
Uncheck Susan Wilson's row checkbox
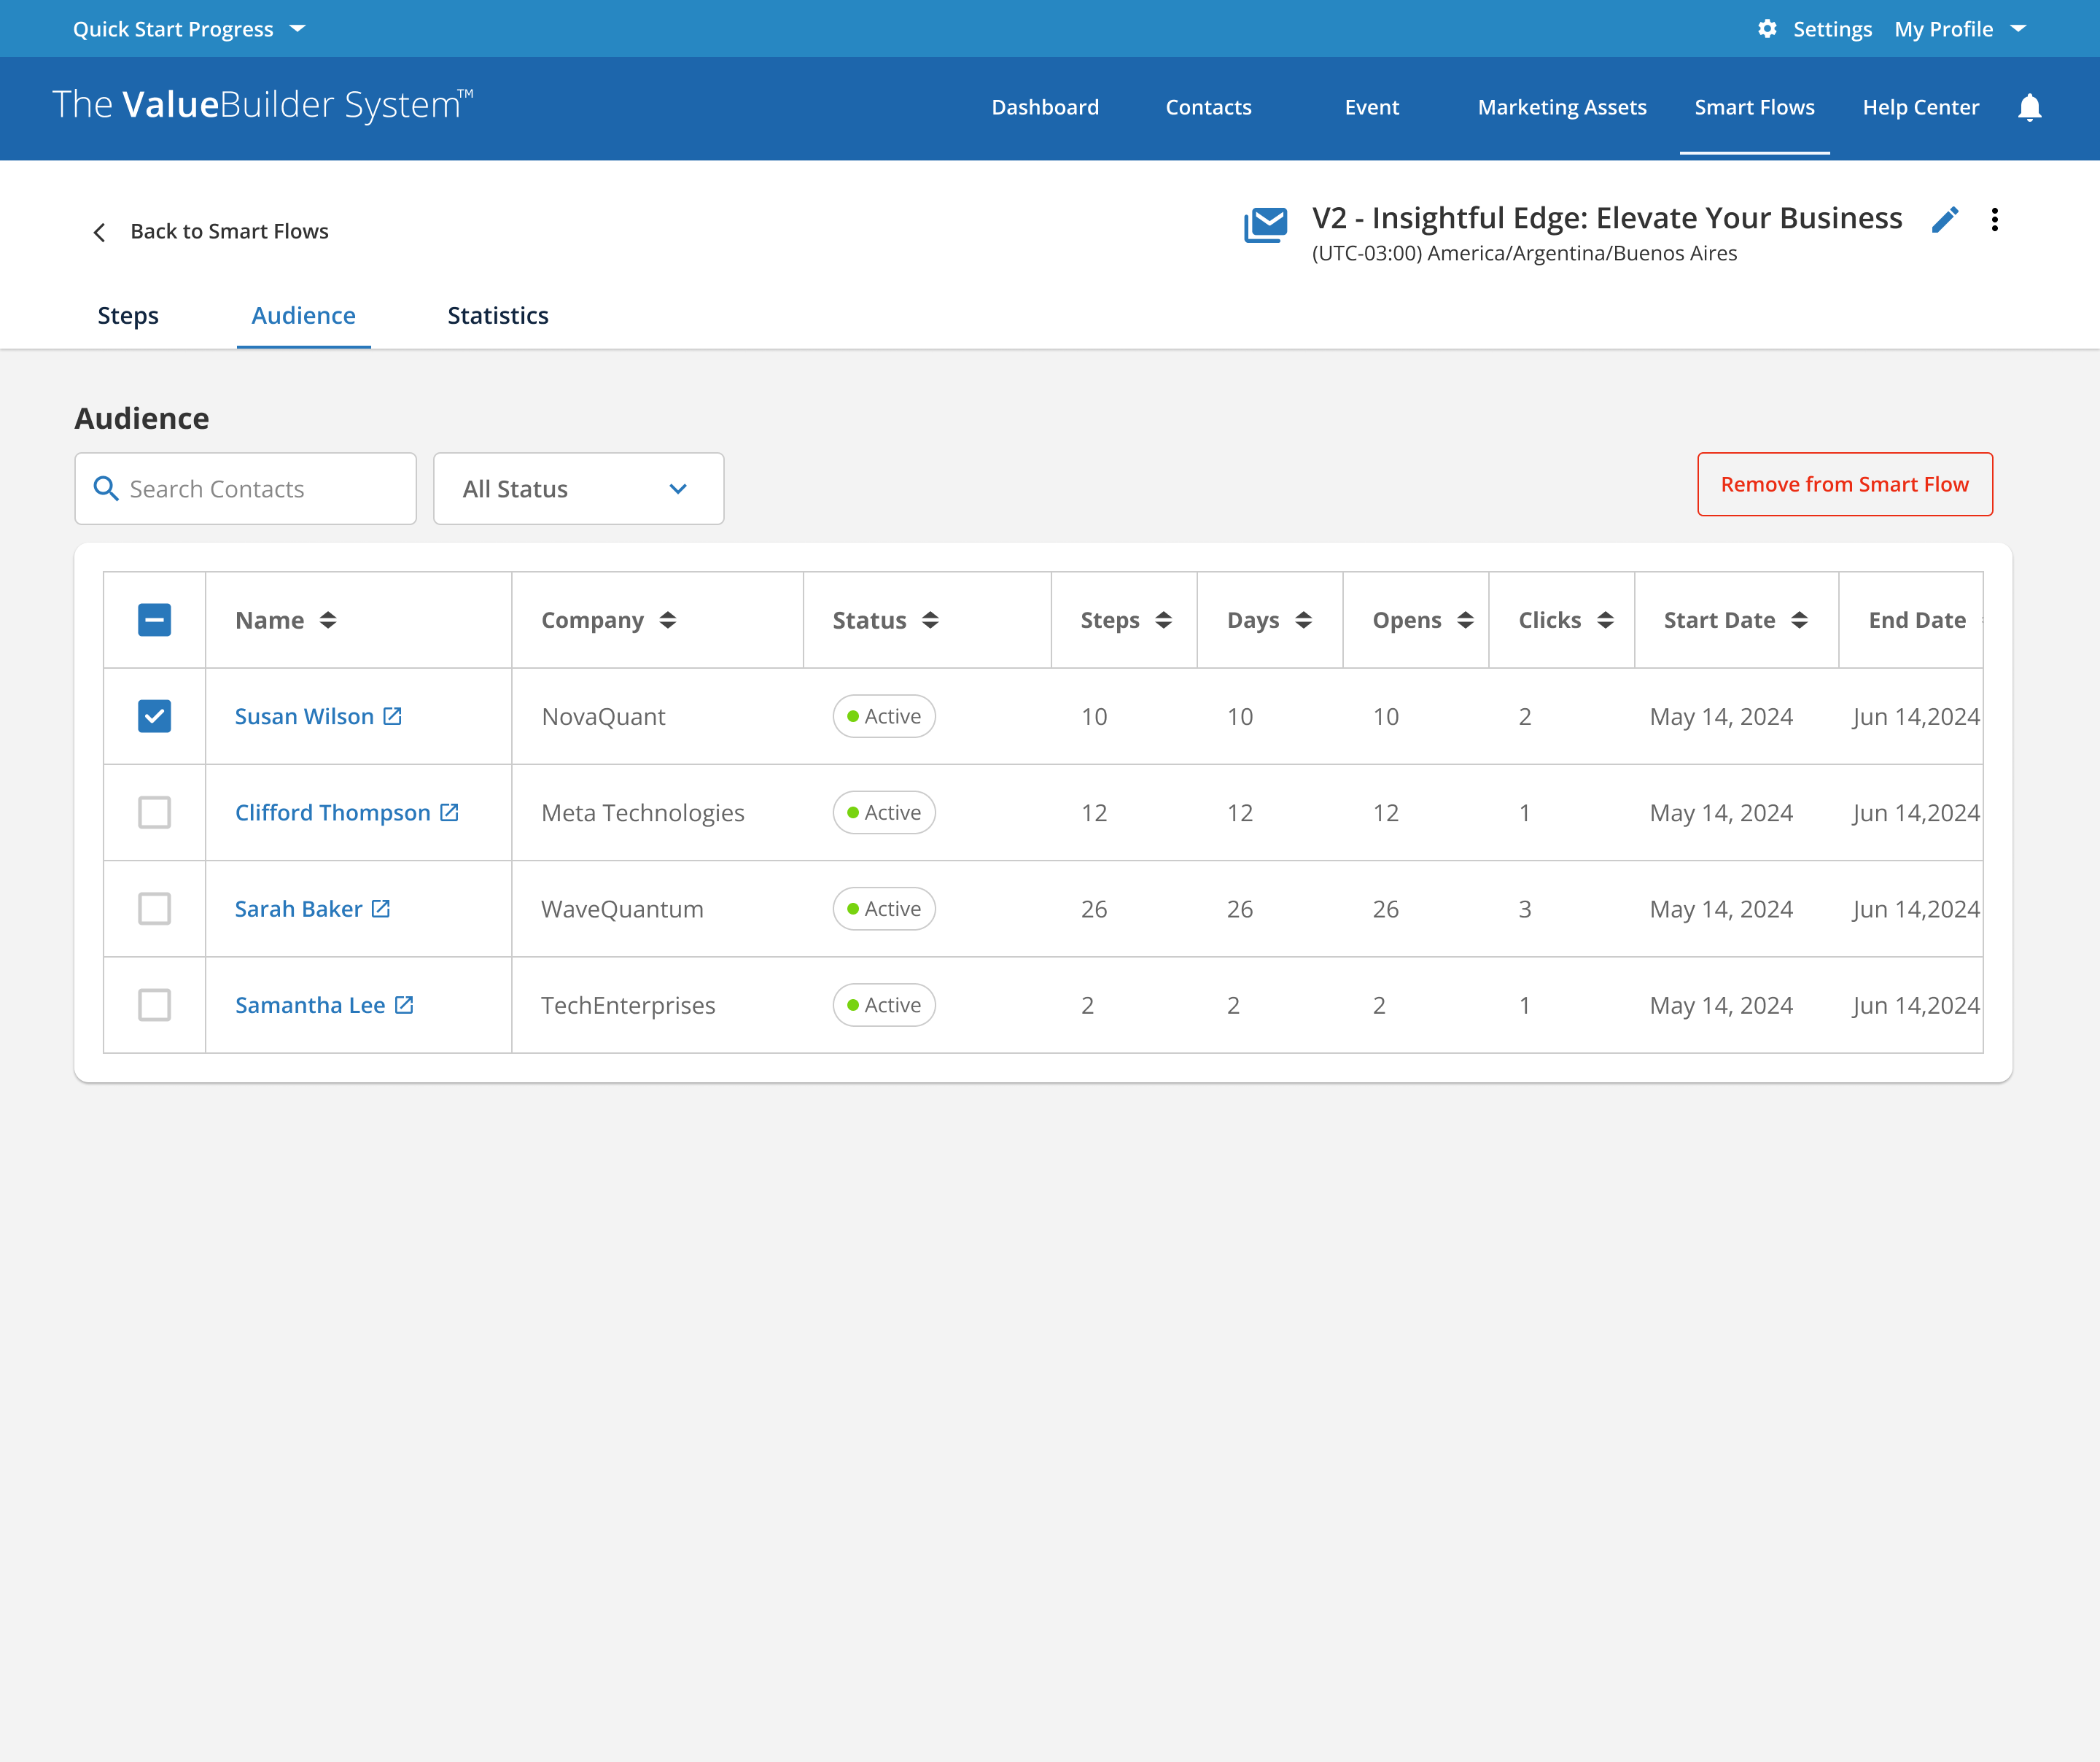point(154,716)
